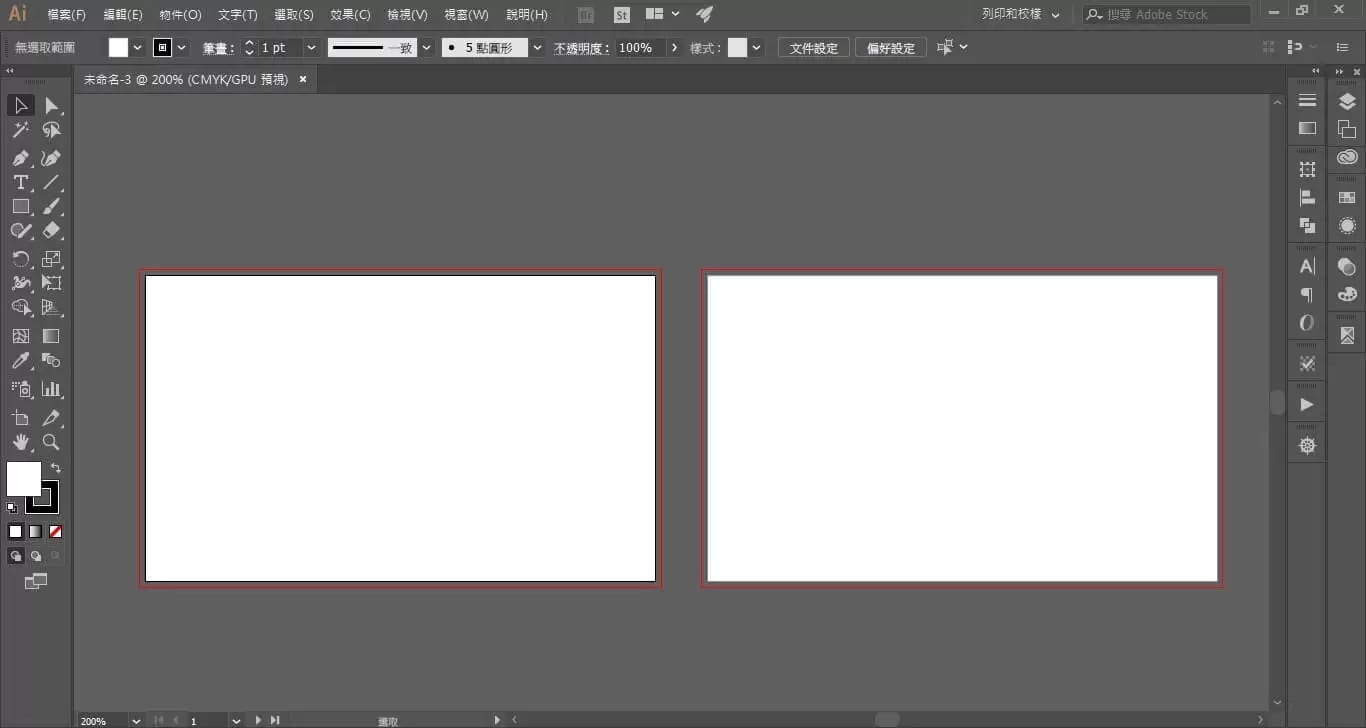This screenshot has width=1366, height=728.
Task: Switch to Gradient fill mode
Action: tap(35, 531)
